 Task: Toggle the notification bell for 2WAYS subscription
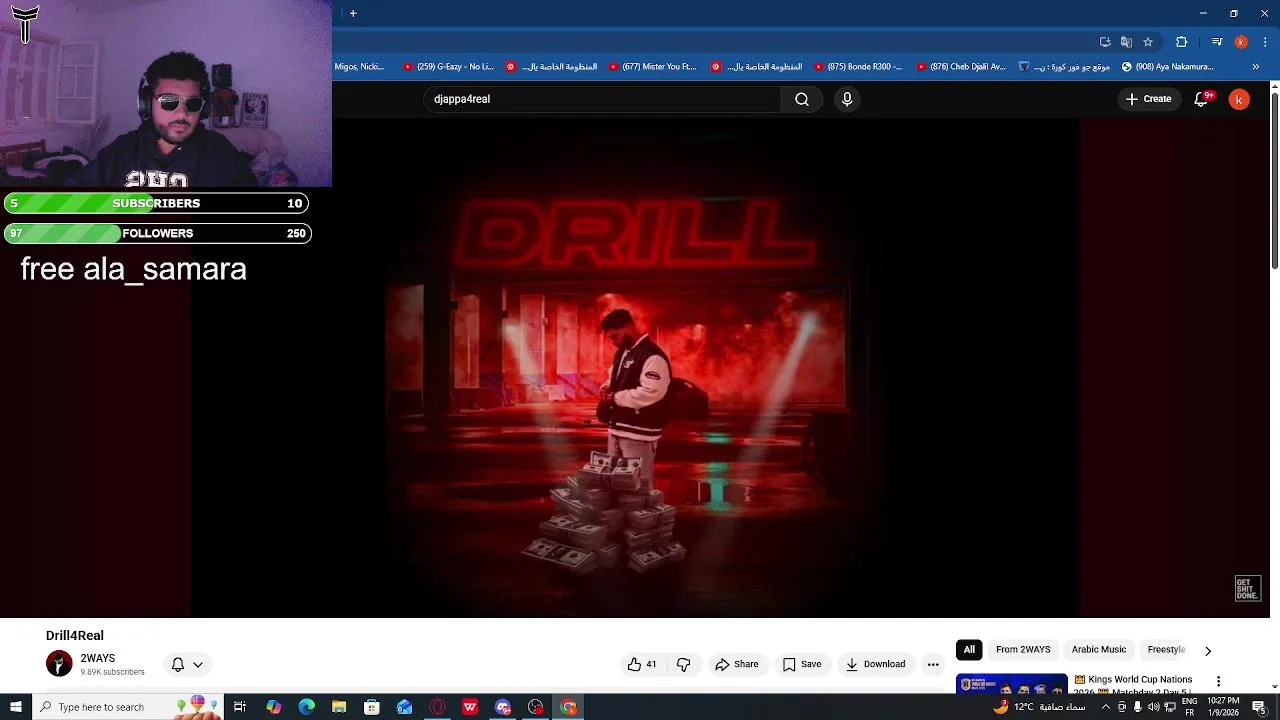177,664
